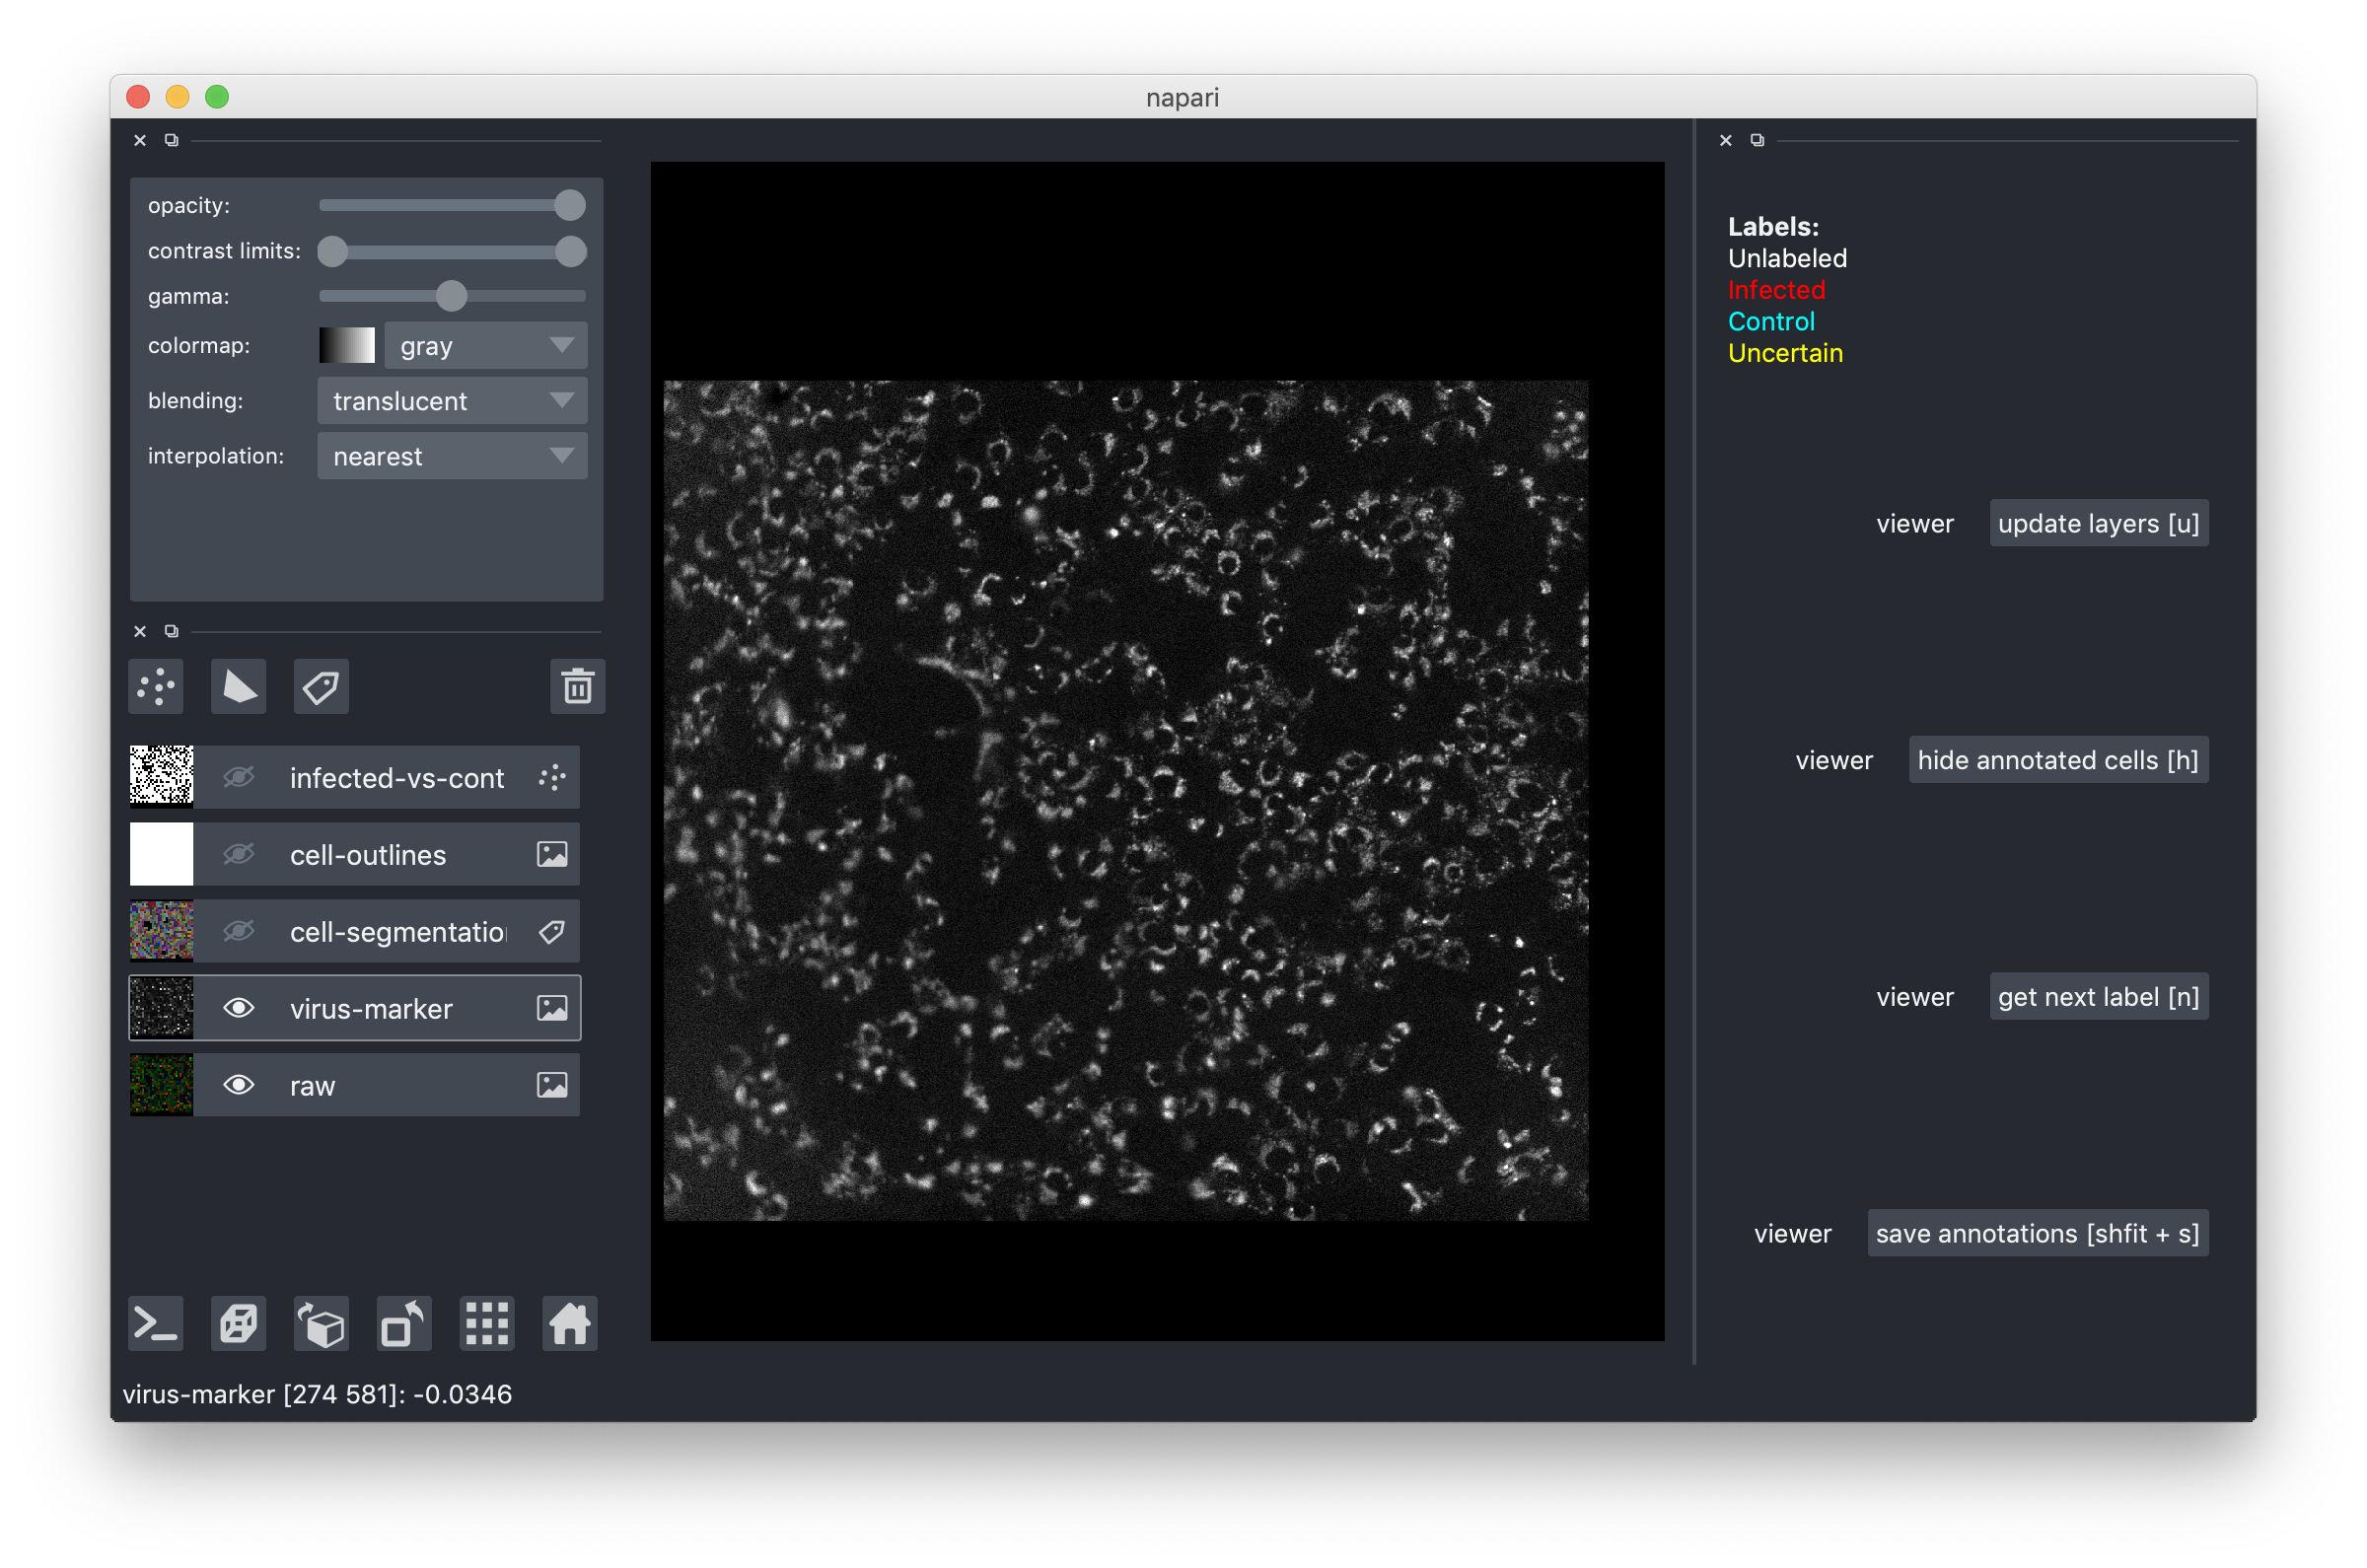Show the cell-outlines layer
Viewport: 2367px width, 1568px height.
pos(238,854)
